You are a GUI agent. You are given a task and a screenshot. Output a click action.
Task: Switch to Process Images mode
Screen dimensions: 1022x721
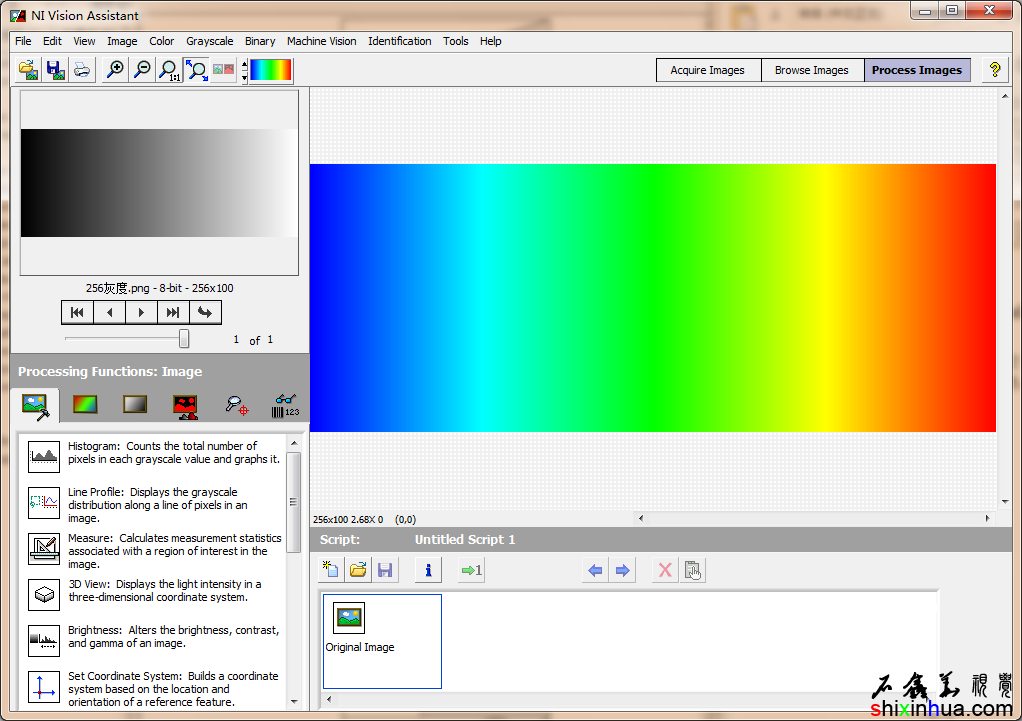[x=916, y=70]
